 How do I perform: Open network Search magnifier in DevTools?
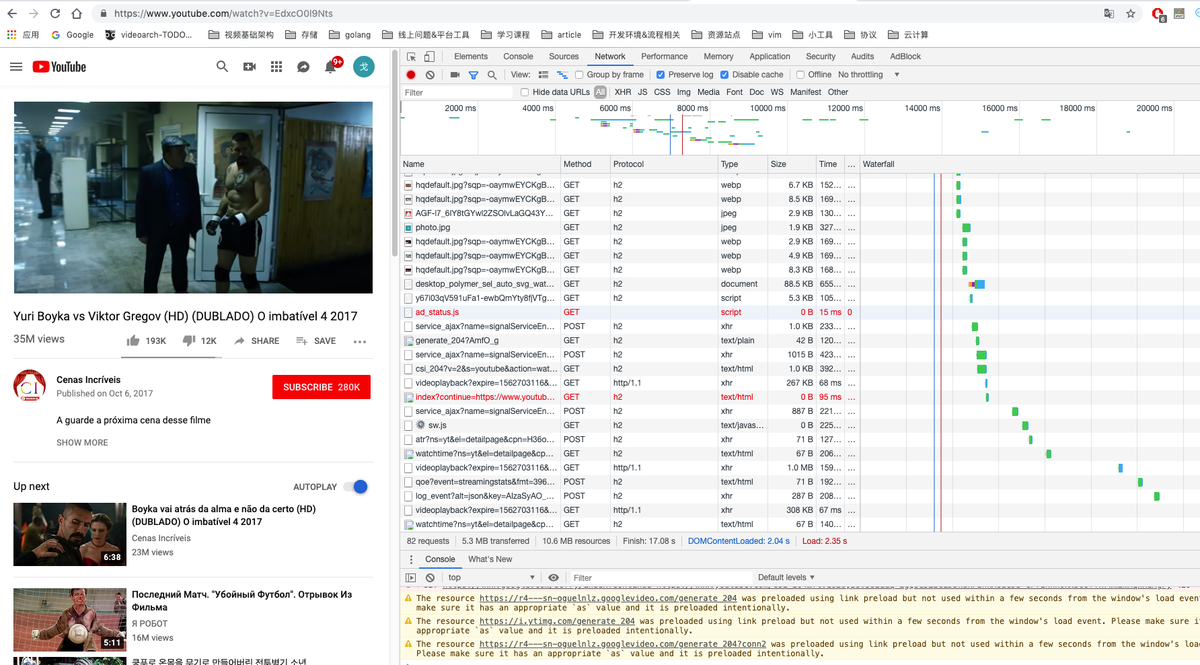(492, 75)
